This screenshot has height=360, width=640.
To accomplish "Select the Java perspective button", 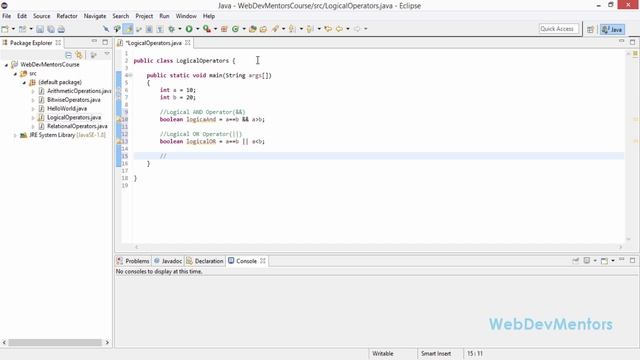I will click(x=612, y=29).
